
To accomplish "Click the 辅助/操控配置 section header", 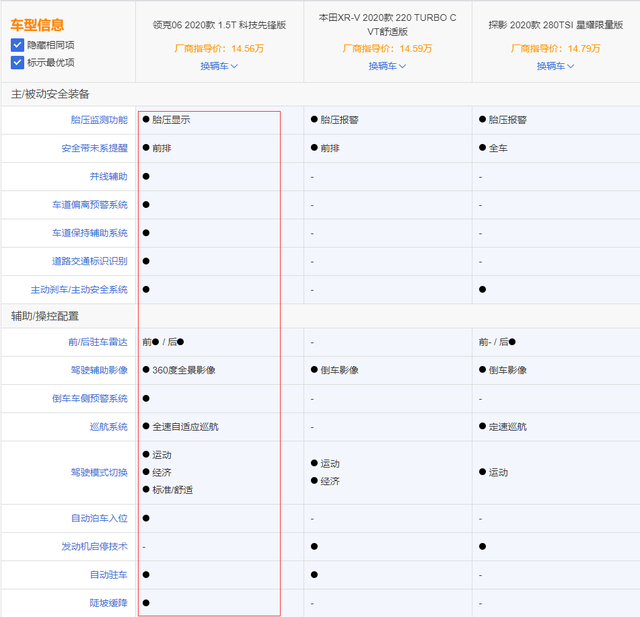I will point(45,316).
